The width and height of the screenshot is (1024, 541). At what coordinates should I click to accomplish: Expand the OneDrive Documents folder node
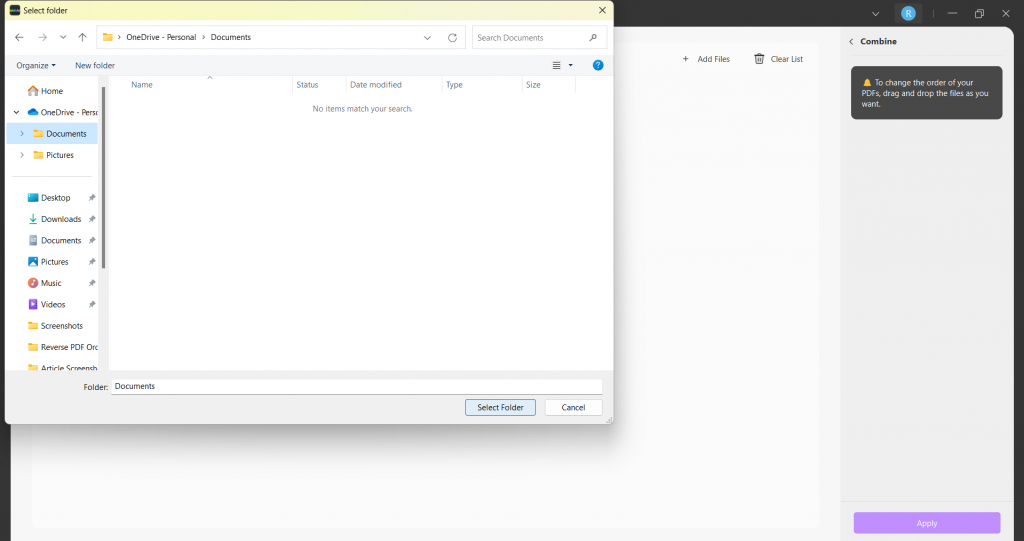(x=22, y=133)
